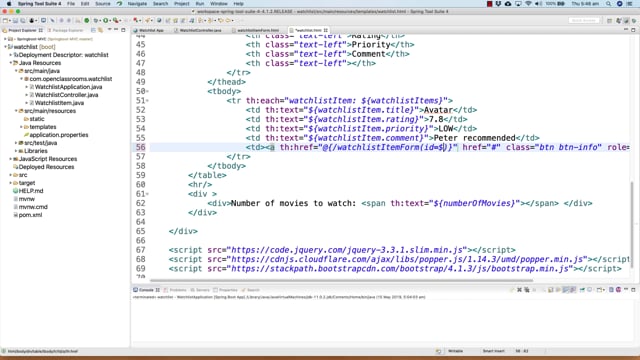Click the Quick Access search field
Viewport: 640px width, 360px height.
click(584, 20)
